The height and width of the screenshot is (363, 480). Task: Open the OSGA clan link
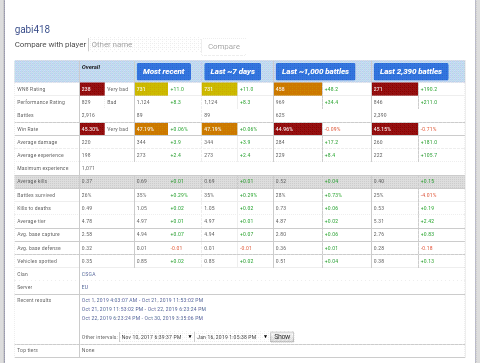click(89, 274)
